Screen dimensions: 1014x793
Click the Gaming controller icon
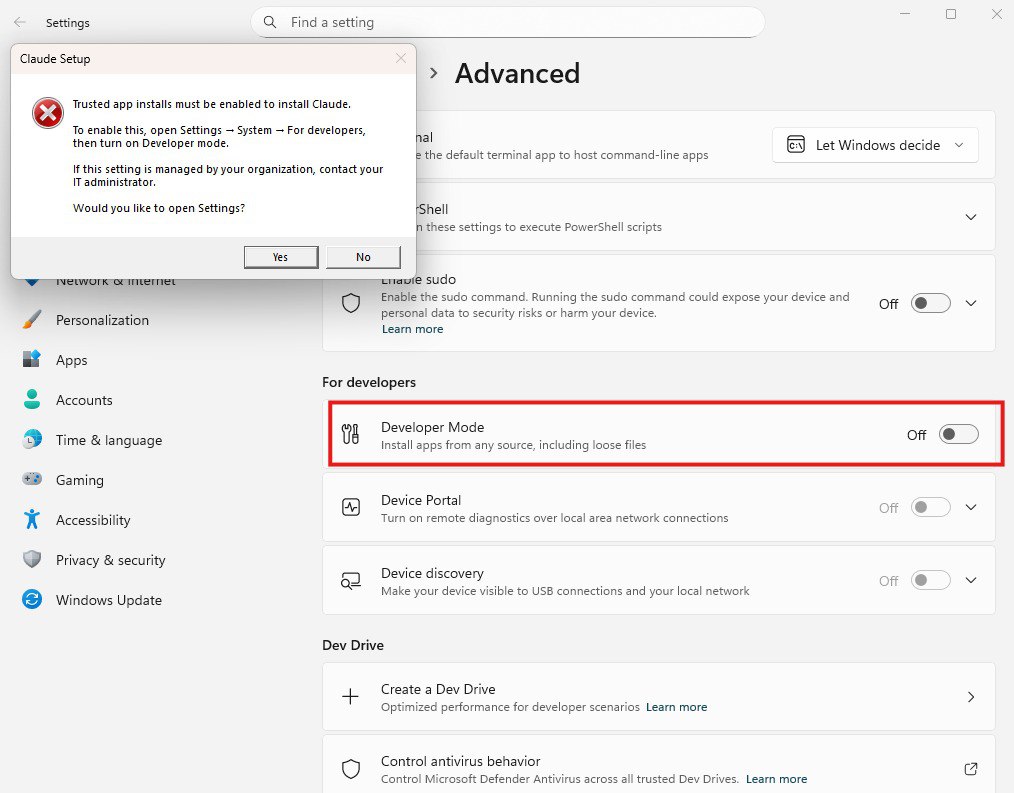click(32, 480)
